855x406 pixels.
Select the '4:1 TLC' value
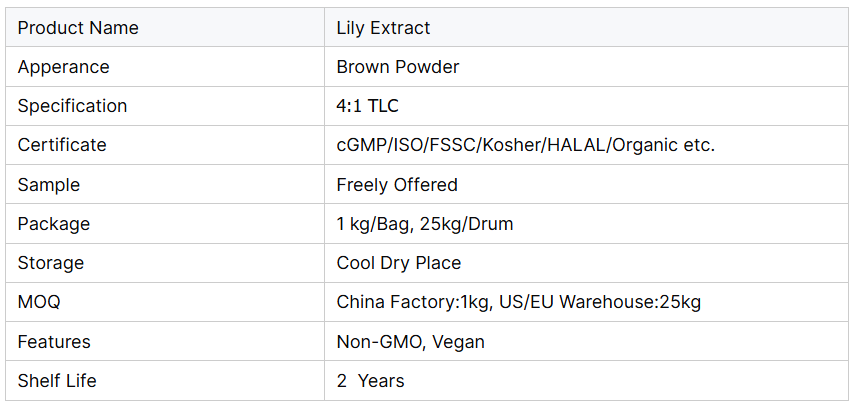(x=367, y=106)
